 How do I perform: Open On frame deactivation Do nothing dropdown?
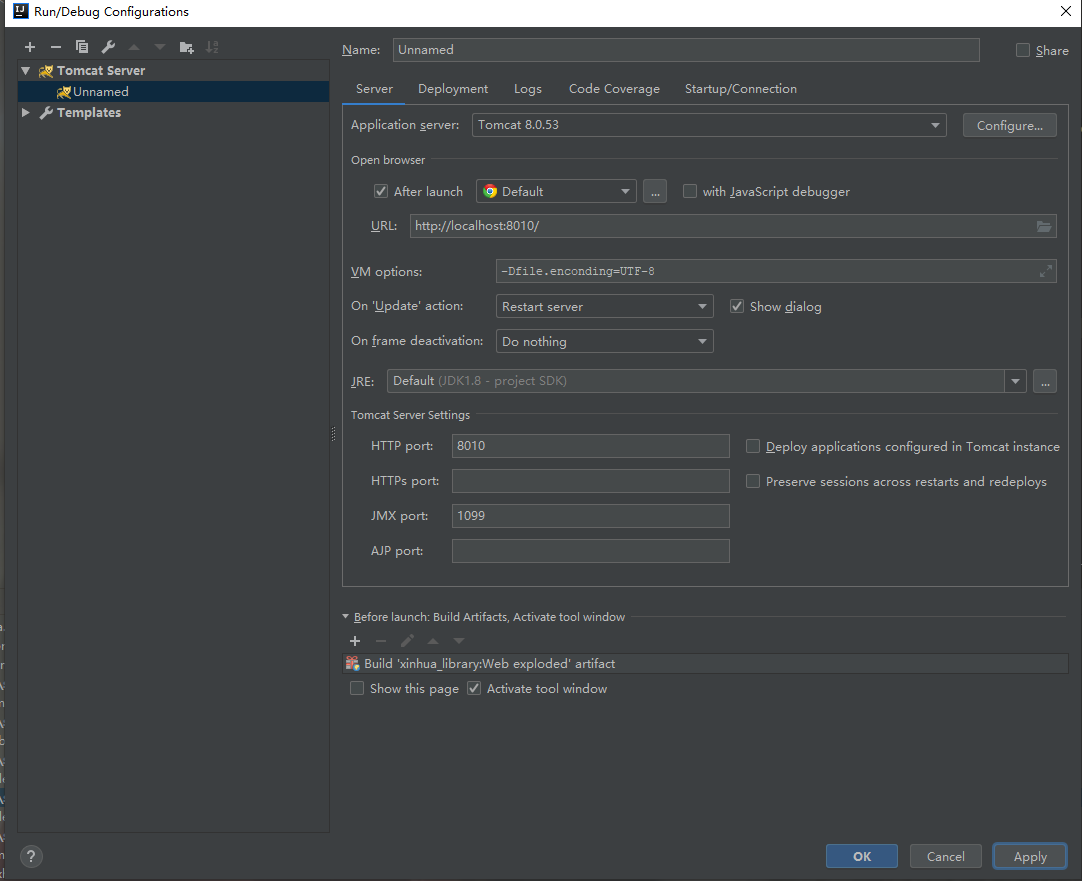coord(604,341)
